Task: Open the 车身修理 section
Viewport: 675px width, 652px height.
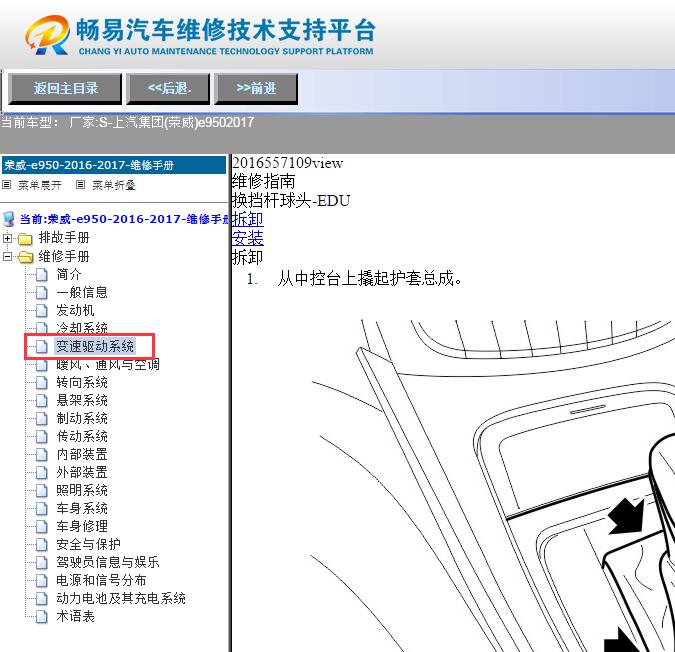Action: (x=82, y=526)
